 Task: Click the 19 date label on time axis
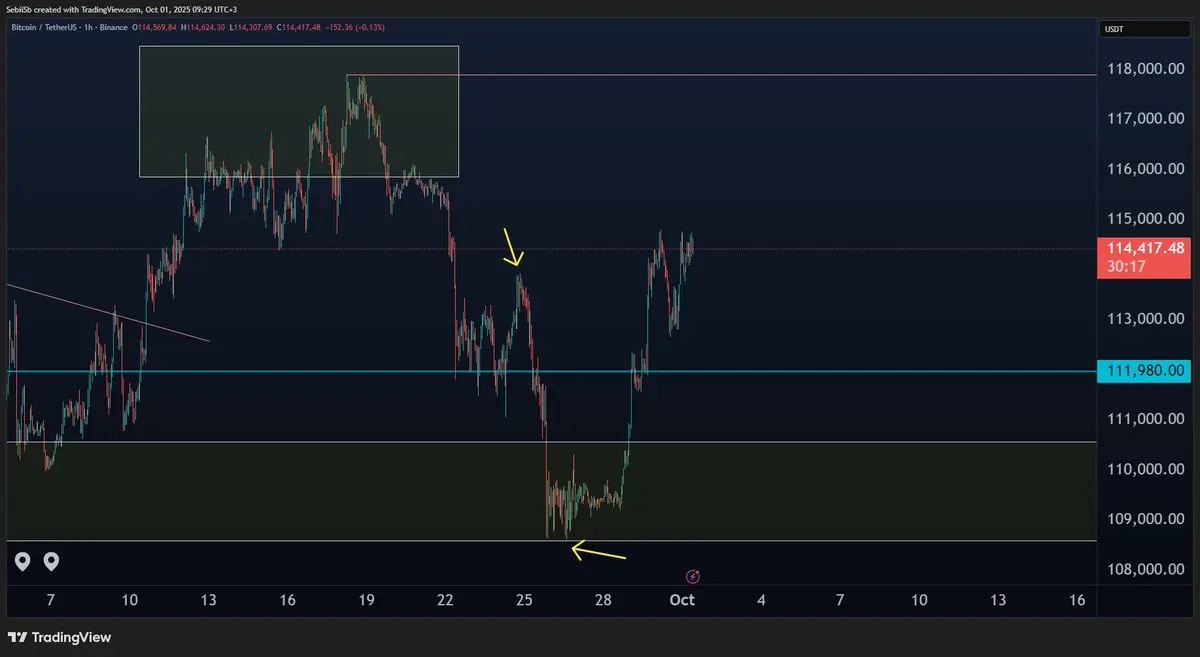click(x=366, y=600)
